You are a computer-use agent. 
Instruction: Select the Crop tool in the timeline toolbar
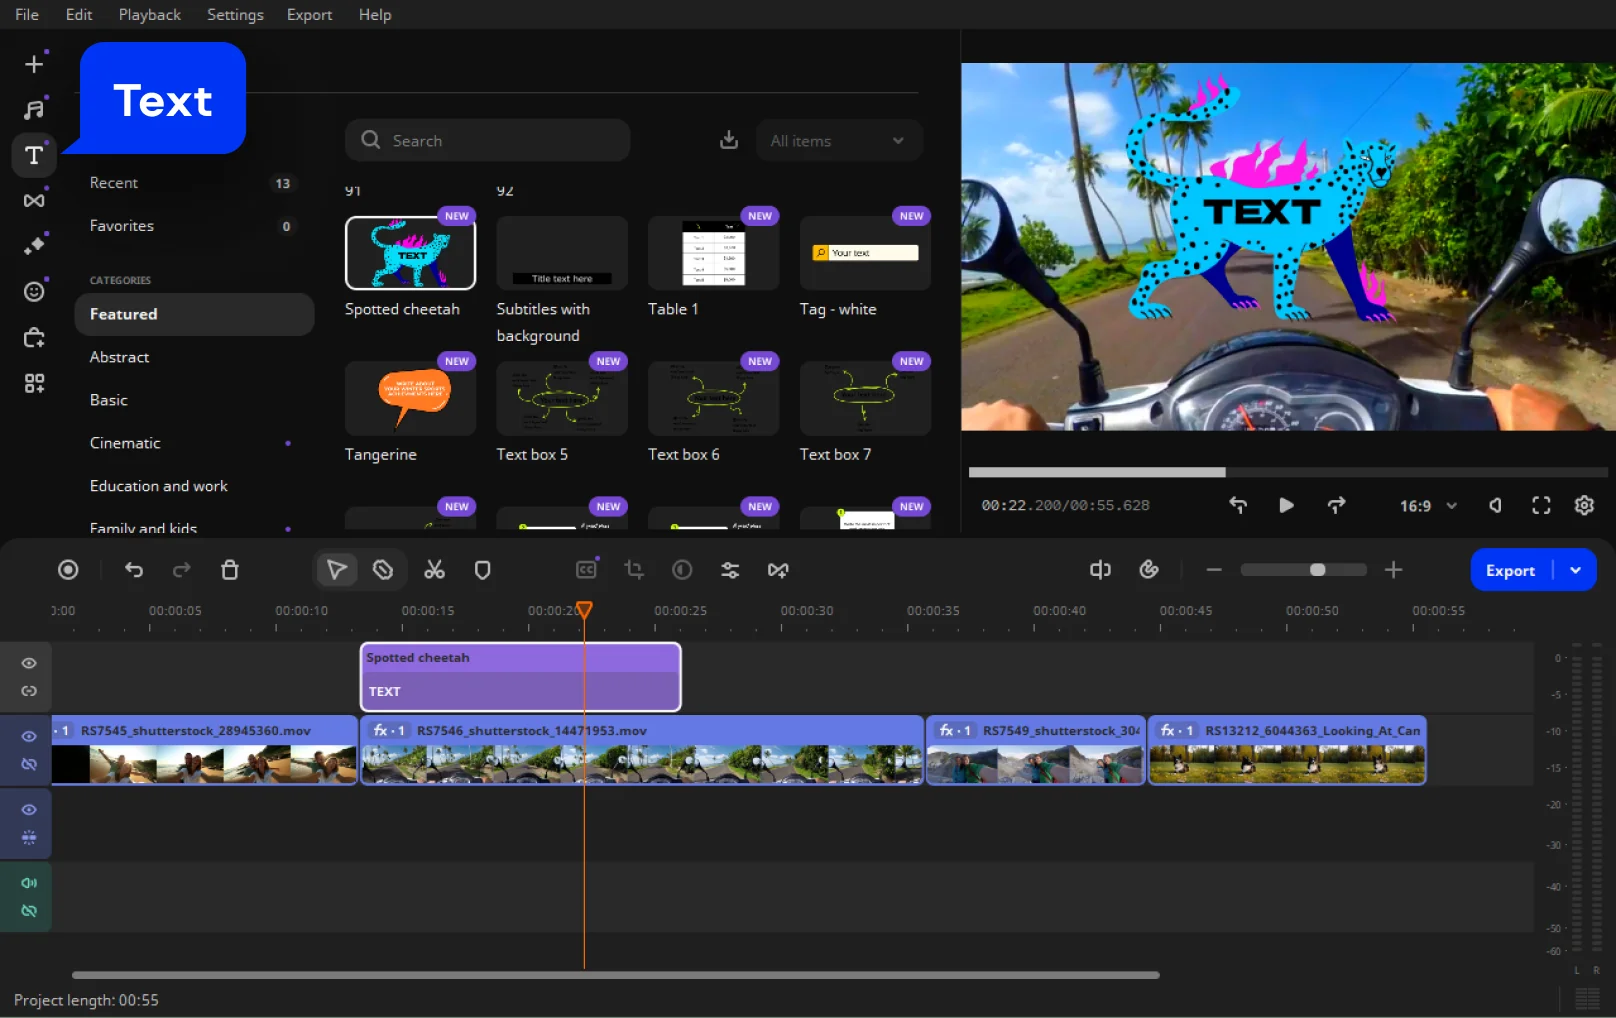pyautogui.click(x=634, y=570)
